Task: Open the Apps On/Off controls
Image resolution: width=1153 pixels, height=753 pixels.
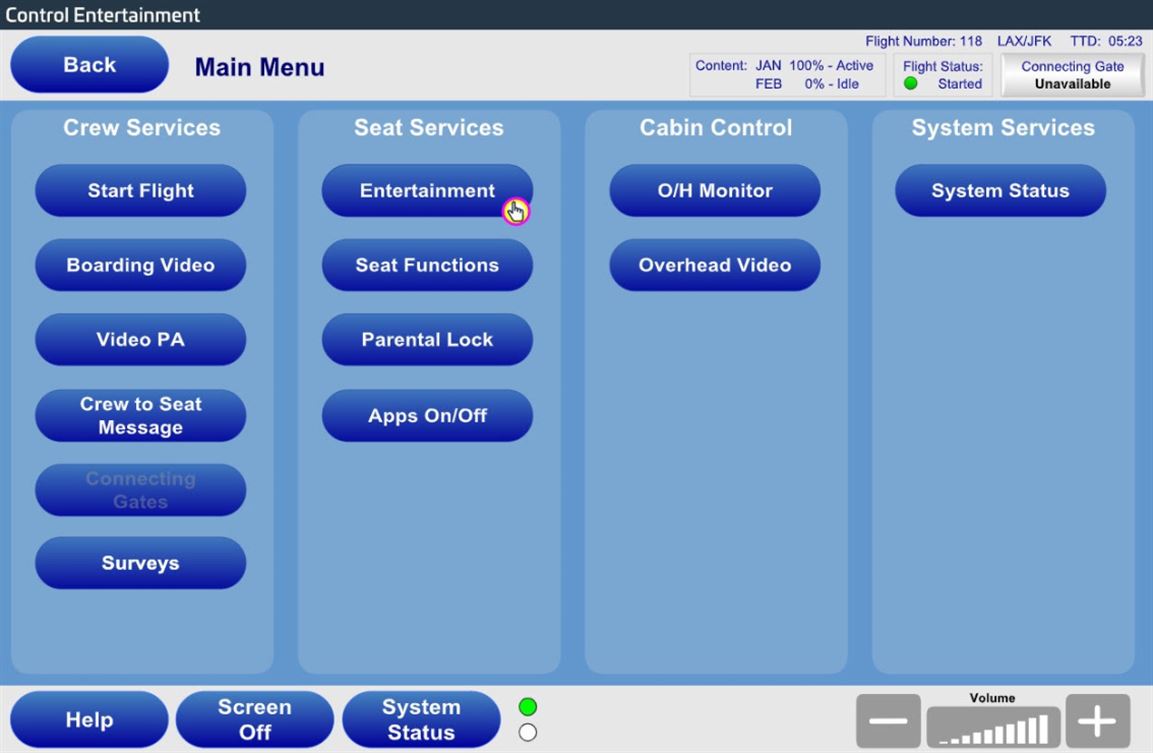Action: pos(427,415)
